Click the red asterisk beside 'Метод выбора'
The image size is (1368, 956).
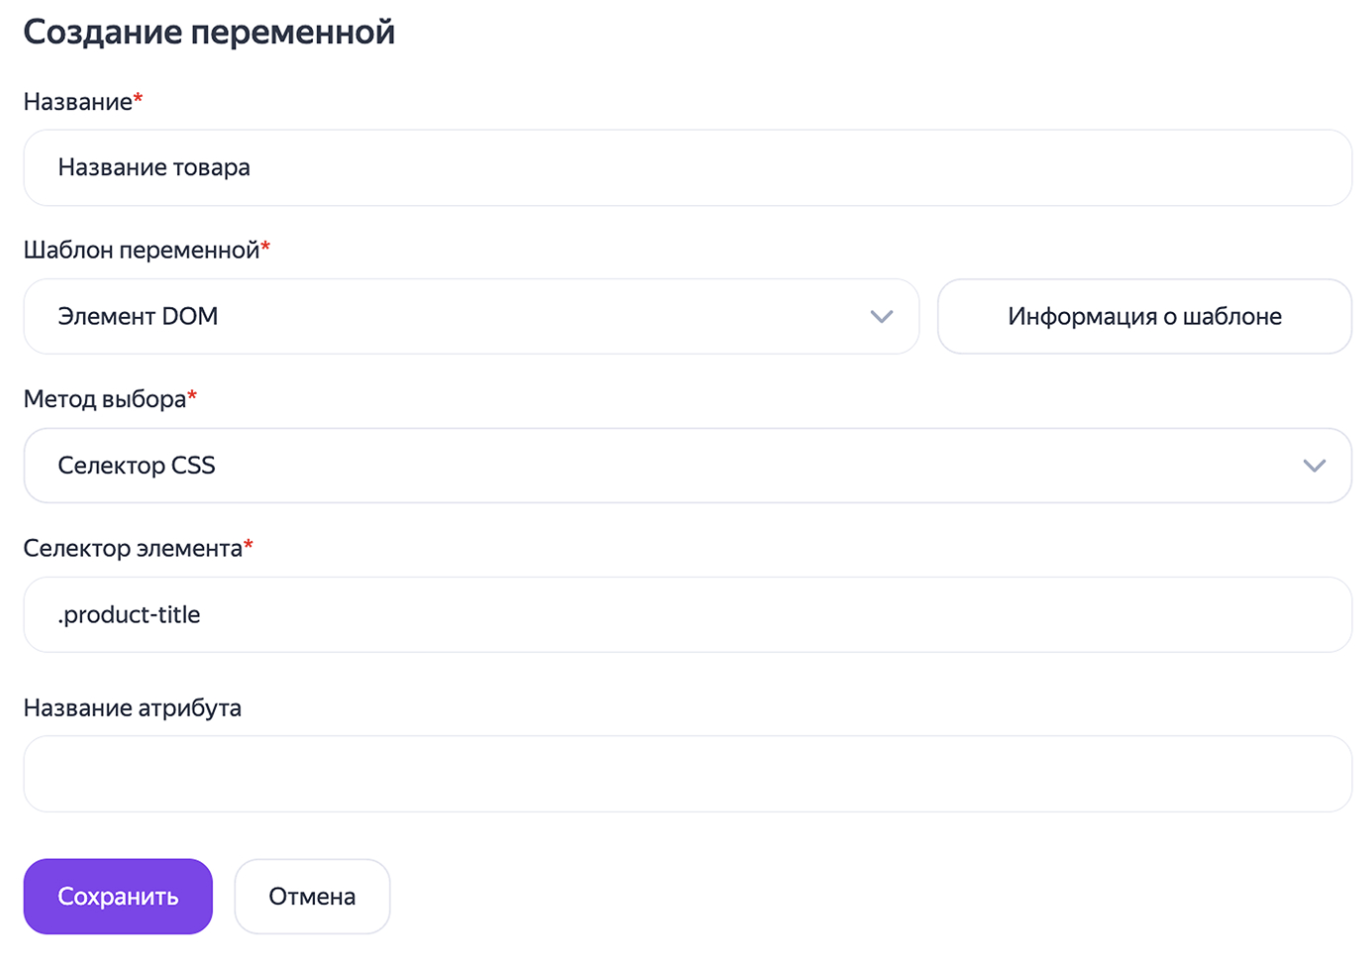(192, 394)
